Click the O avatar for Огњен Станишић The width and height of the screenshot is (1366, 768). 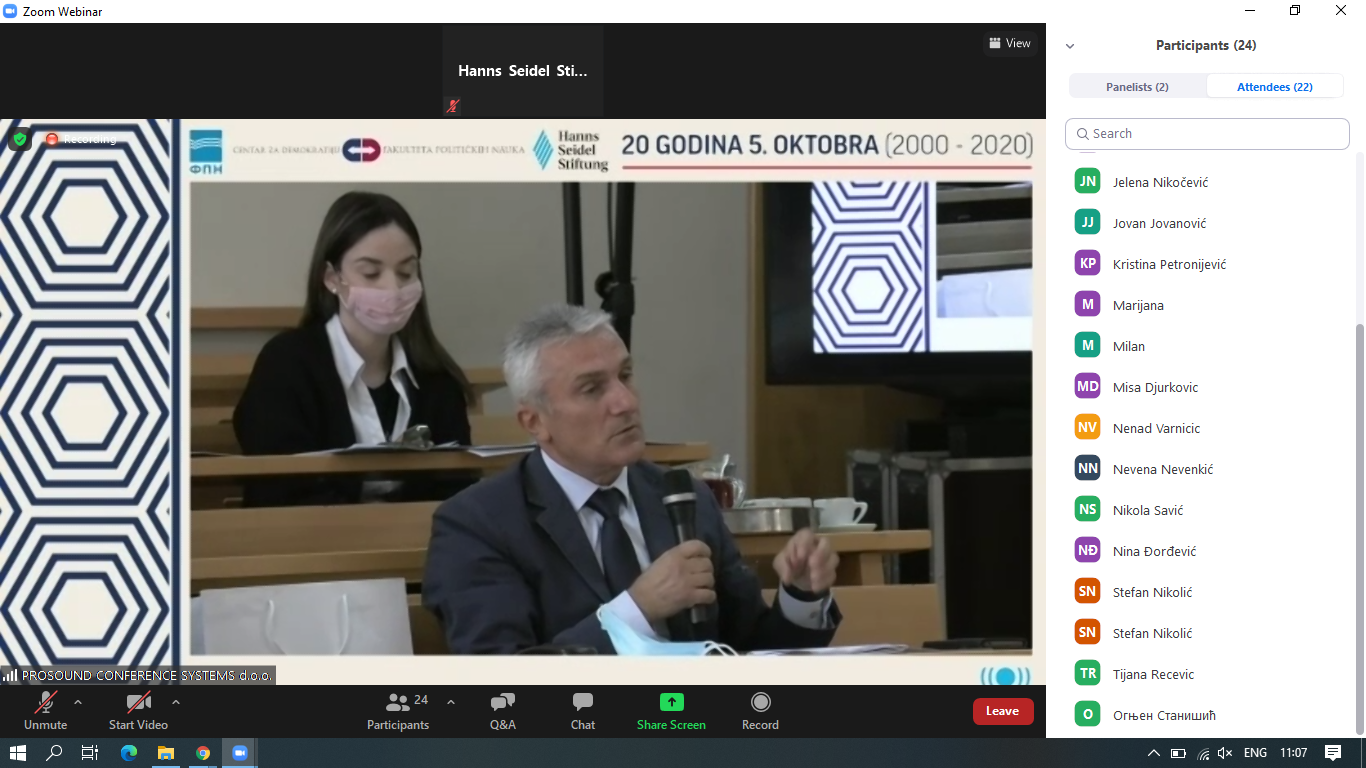coord(1087,714)
